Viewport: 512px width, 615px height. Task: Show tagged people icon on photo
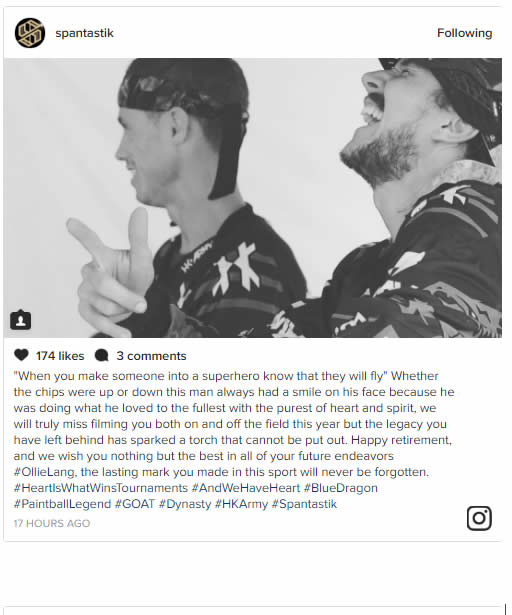tap(20, 320)
